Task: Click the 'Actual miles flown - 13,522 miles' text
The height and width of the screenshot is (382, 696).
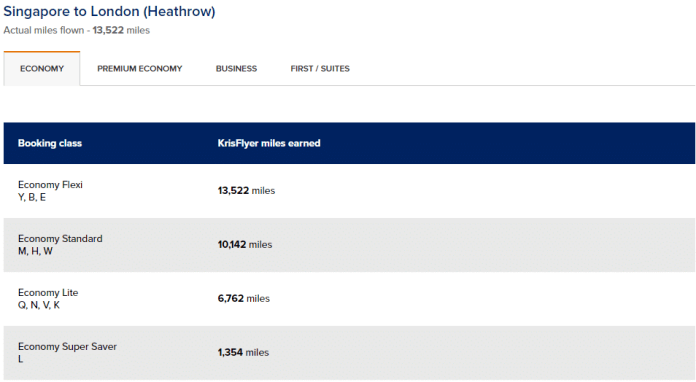Action: click(77, 30)
